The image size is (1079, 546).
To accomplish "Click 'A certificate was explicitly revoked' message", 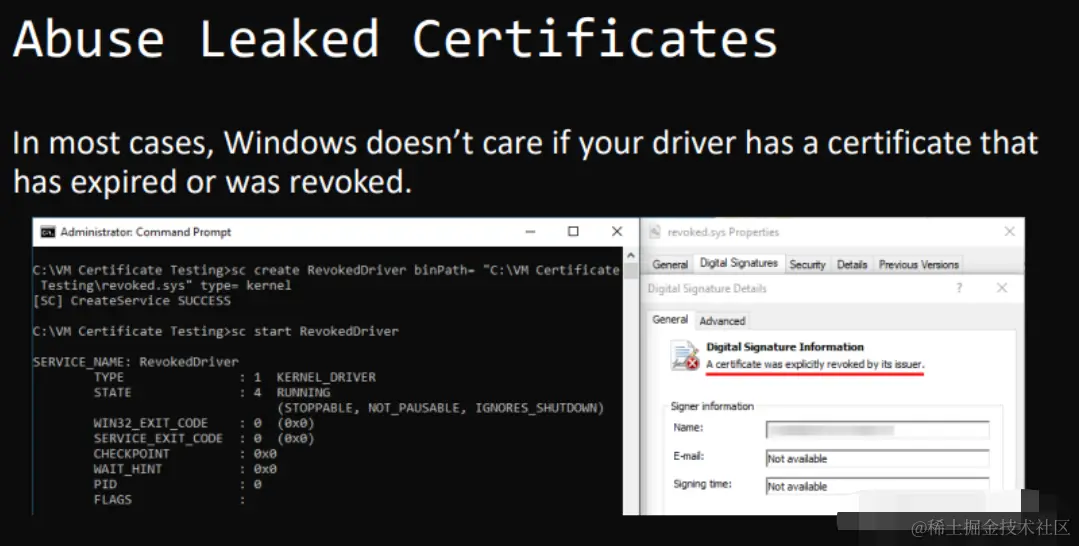I will tap(815, 364).
